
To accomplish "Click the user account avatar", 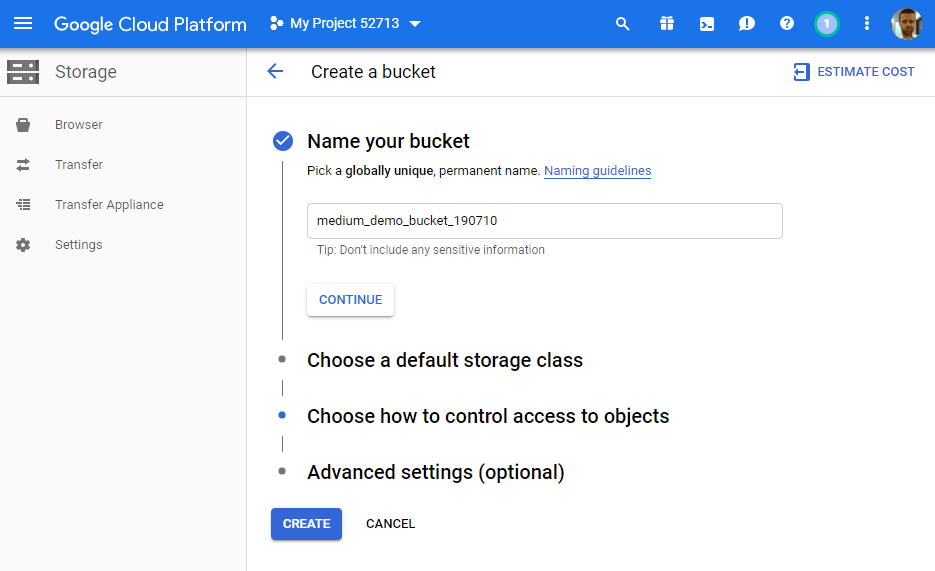I will [906, 24].
